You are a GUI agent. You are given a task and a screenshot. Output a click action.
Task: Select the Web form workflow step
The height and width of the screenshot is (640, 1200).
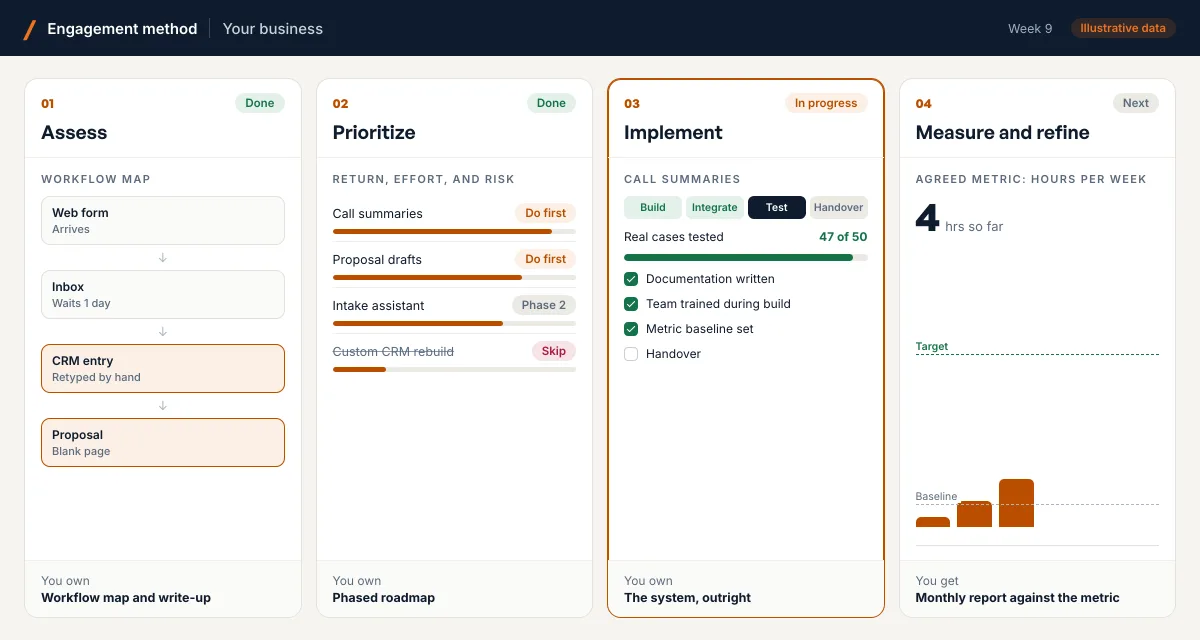point(163,221)
